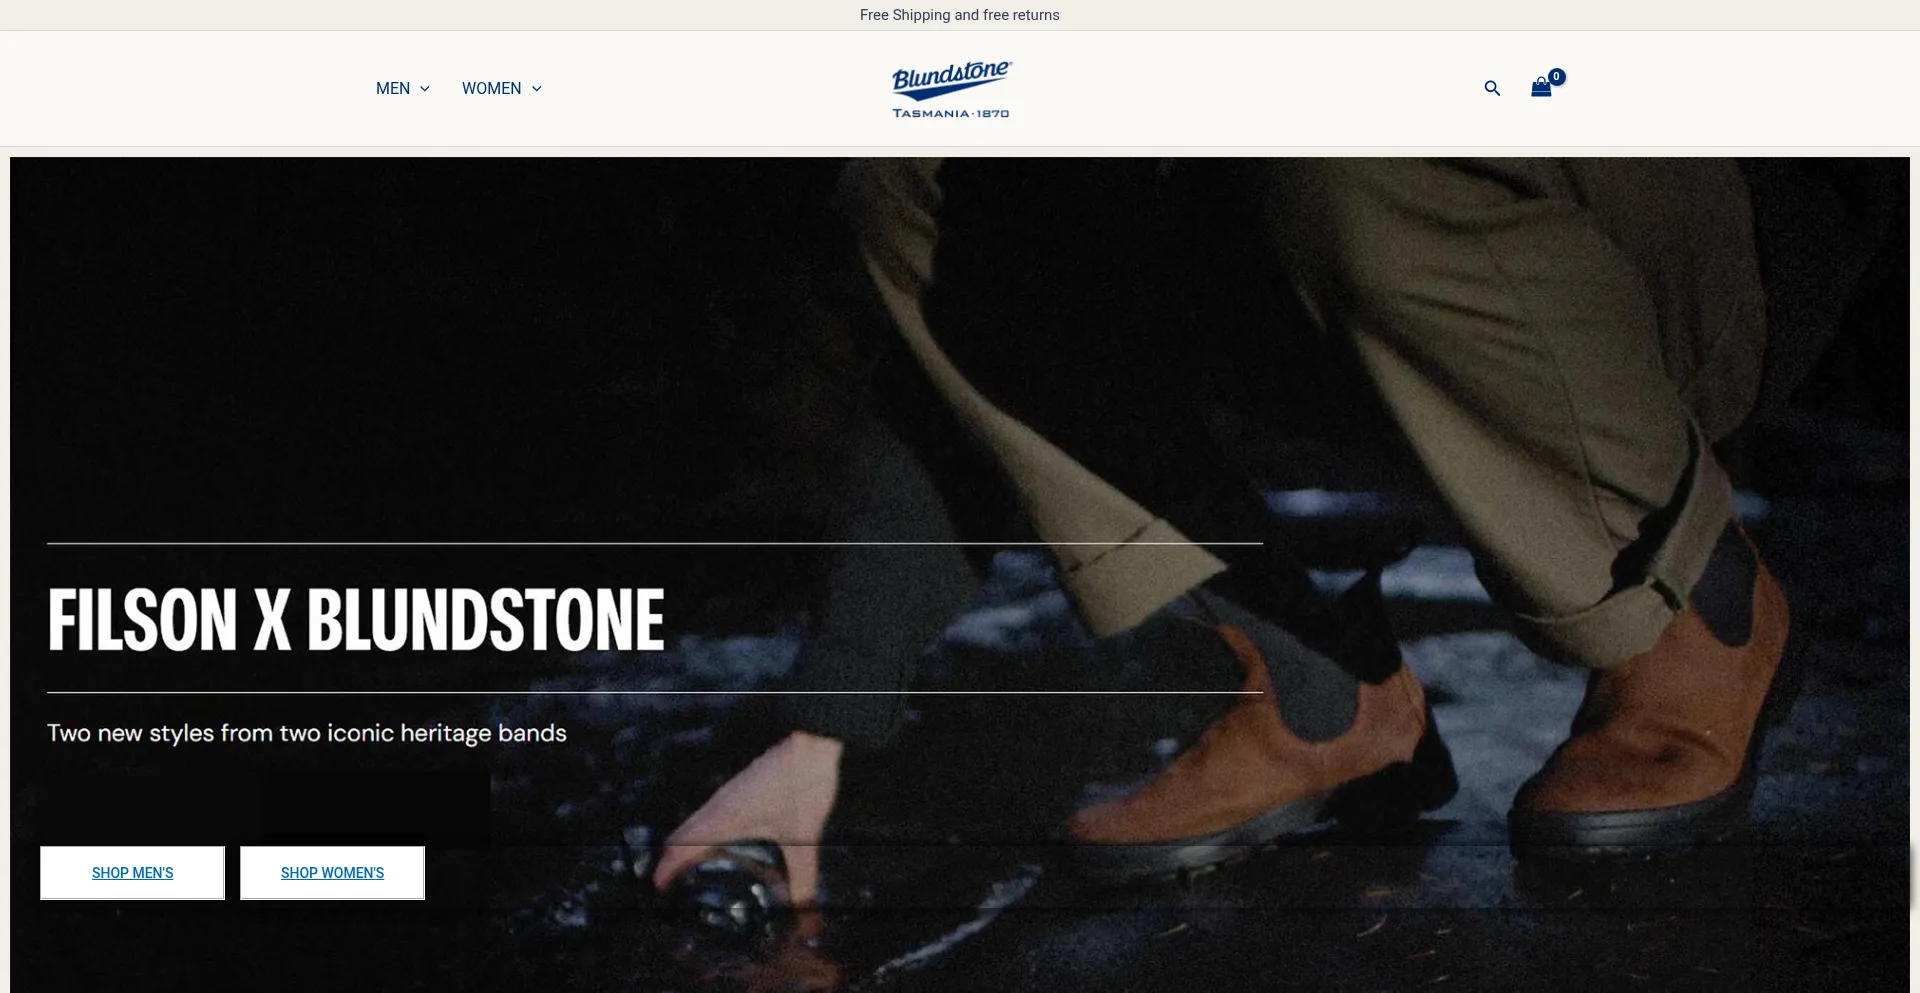Open the MEN navigation menu
1920x993 pixels.
393,88
